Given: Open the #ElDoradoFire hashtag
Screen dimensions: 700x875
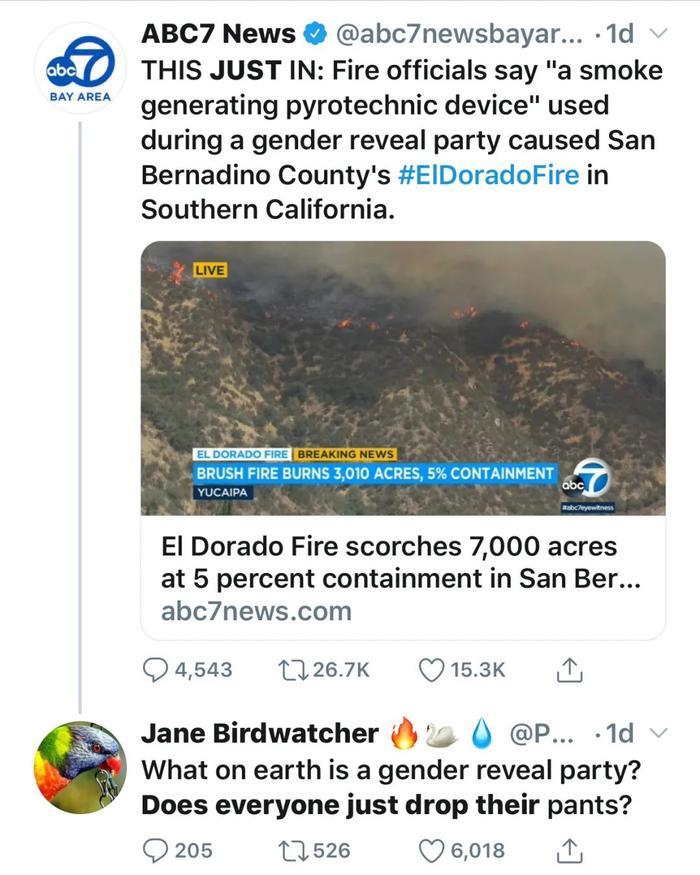Looking at the screenshot, I should pyautogui.click(x=488, y=176).
